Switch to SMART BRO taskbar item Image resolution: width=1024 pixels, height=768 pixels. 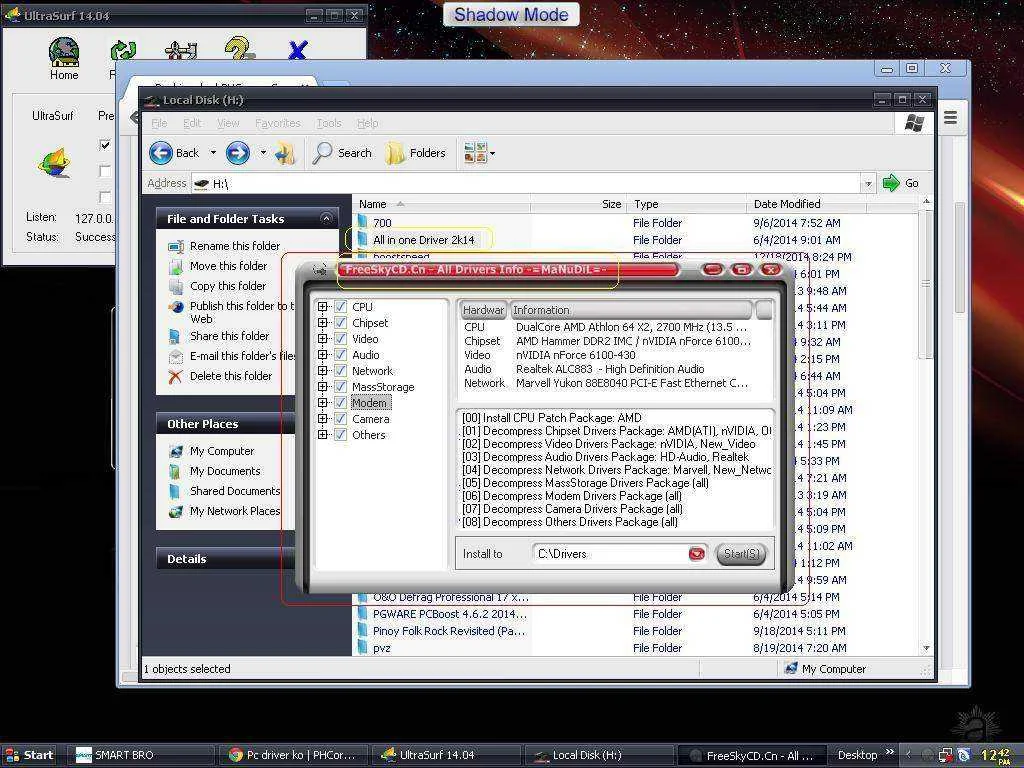tap(141, 755)
